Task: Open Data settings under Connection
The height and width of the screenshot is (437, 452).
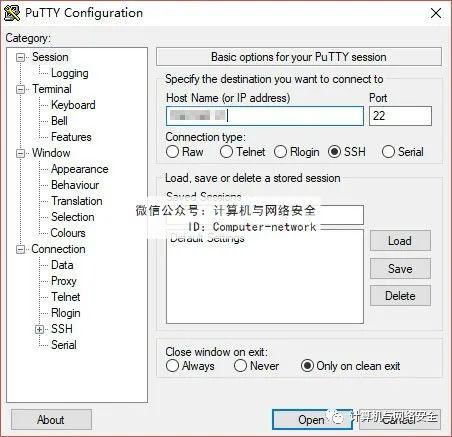Action: (62, 265)
